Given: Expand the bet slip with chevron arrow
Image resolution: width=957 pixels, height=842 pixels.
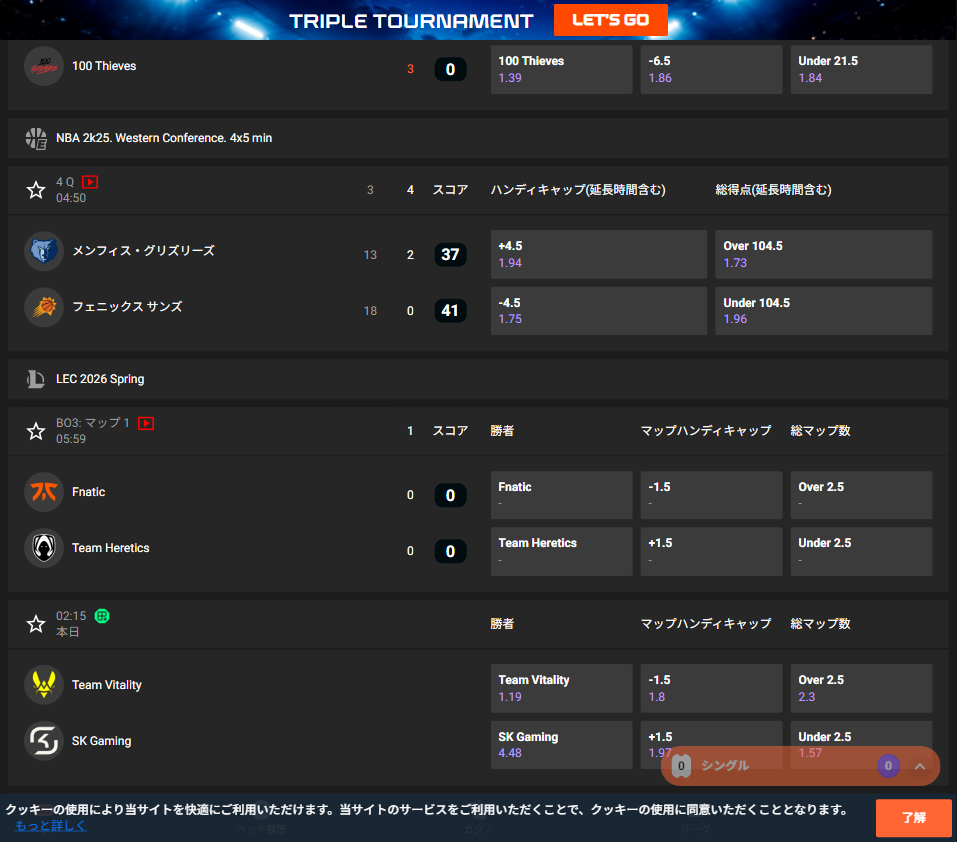Looking at the screenshot, I should [x=920, y=766].
